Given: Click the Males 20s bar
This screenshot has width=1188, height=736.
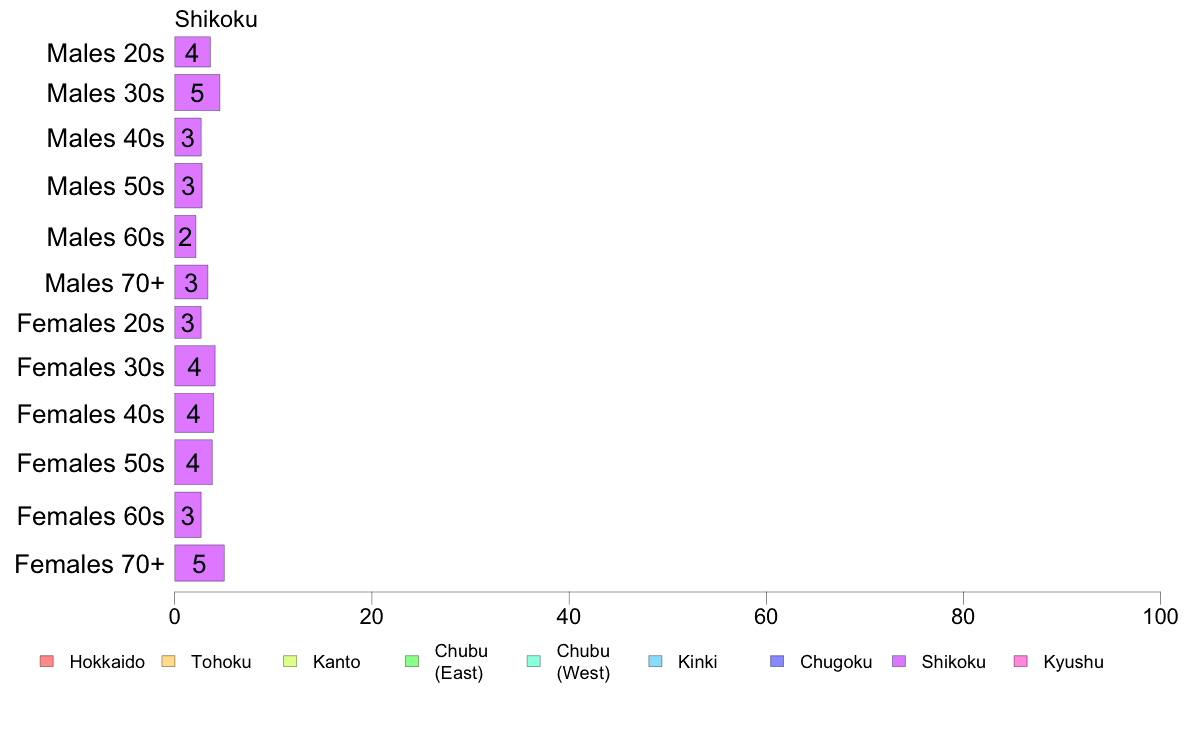Looking at the screenshot, I should point(192,52).
